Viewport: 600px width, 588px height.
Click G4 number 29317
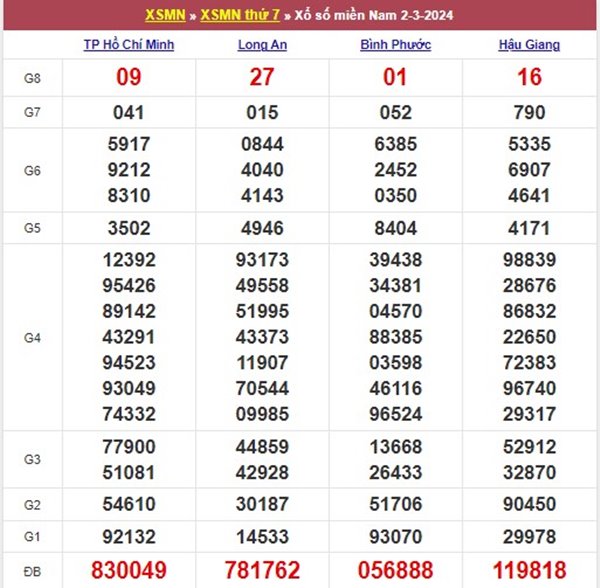529,415
